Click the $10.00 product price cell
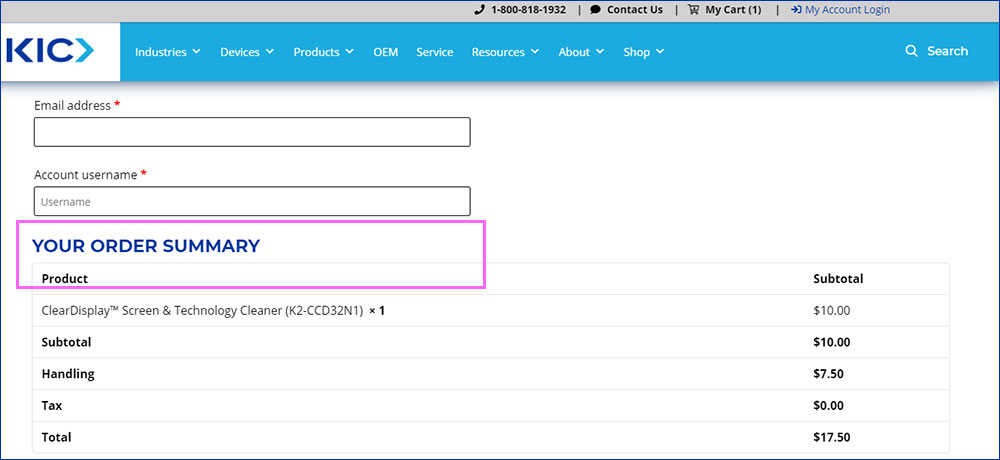The width and height of the screenshot is (1000, 460). pyautogui.click(x=832, y=311)
